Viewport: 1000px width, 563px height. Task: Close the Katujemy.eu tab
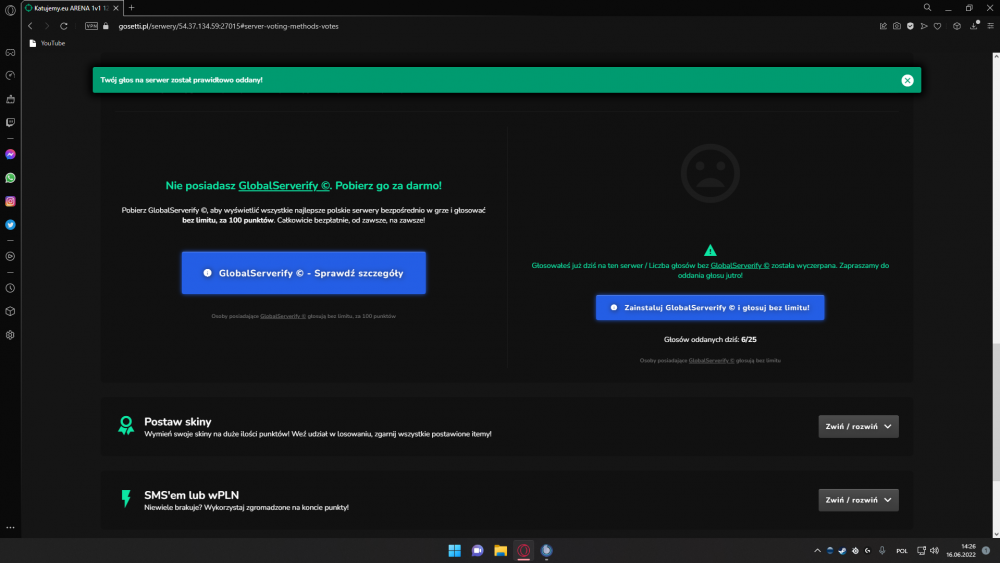[116, 8]
